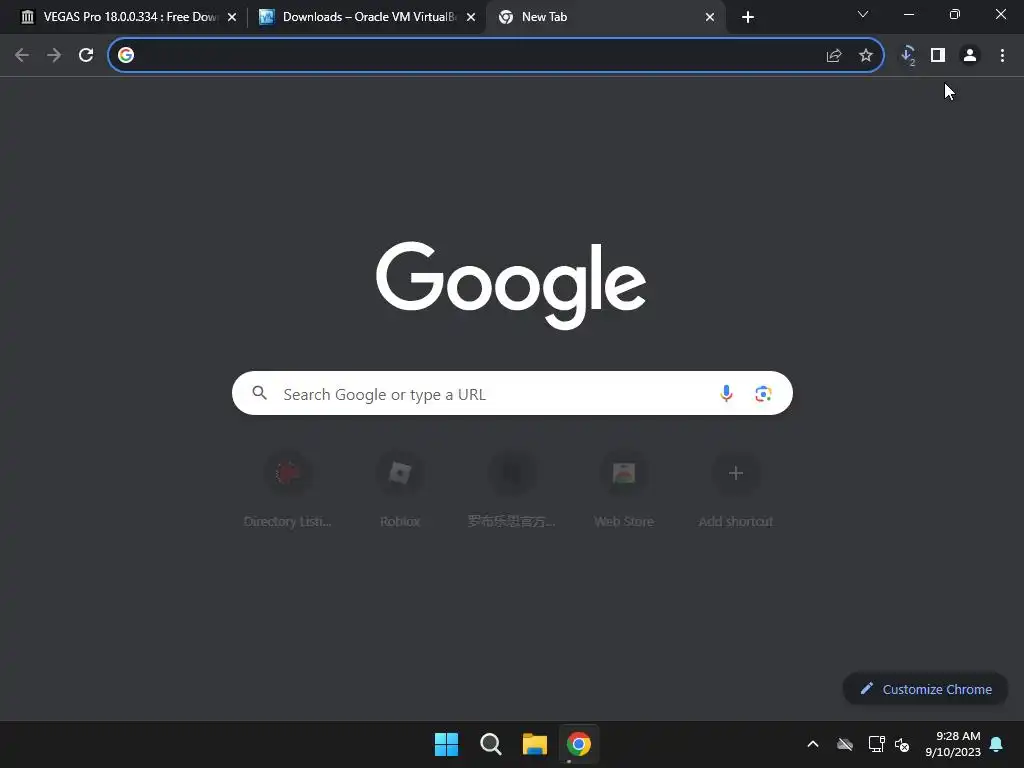The height and width of the screenshot is (768, 1024).
Task: Open the Roblox shortcut
Action: pos(400,490)
